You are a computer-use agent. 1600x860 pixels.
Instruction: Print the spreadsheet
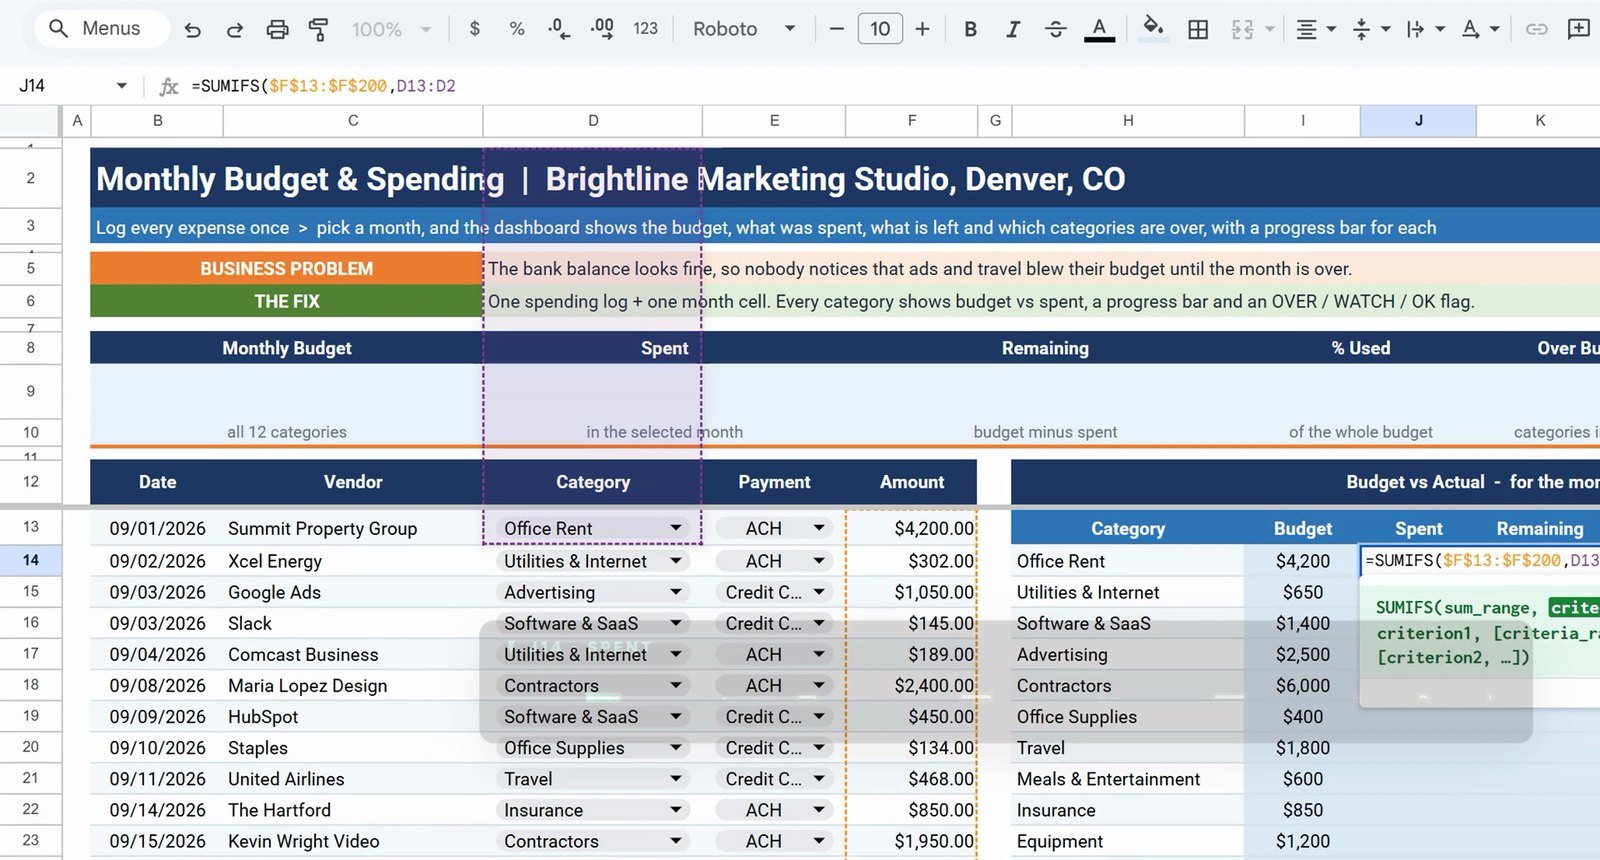pyautogui.click(x=277, y=30)
